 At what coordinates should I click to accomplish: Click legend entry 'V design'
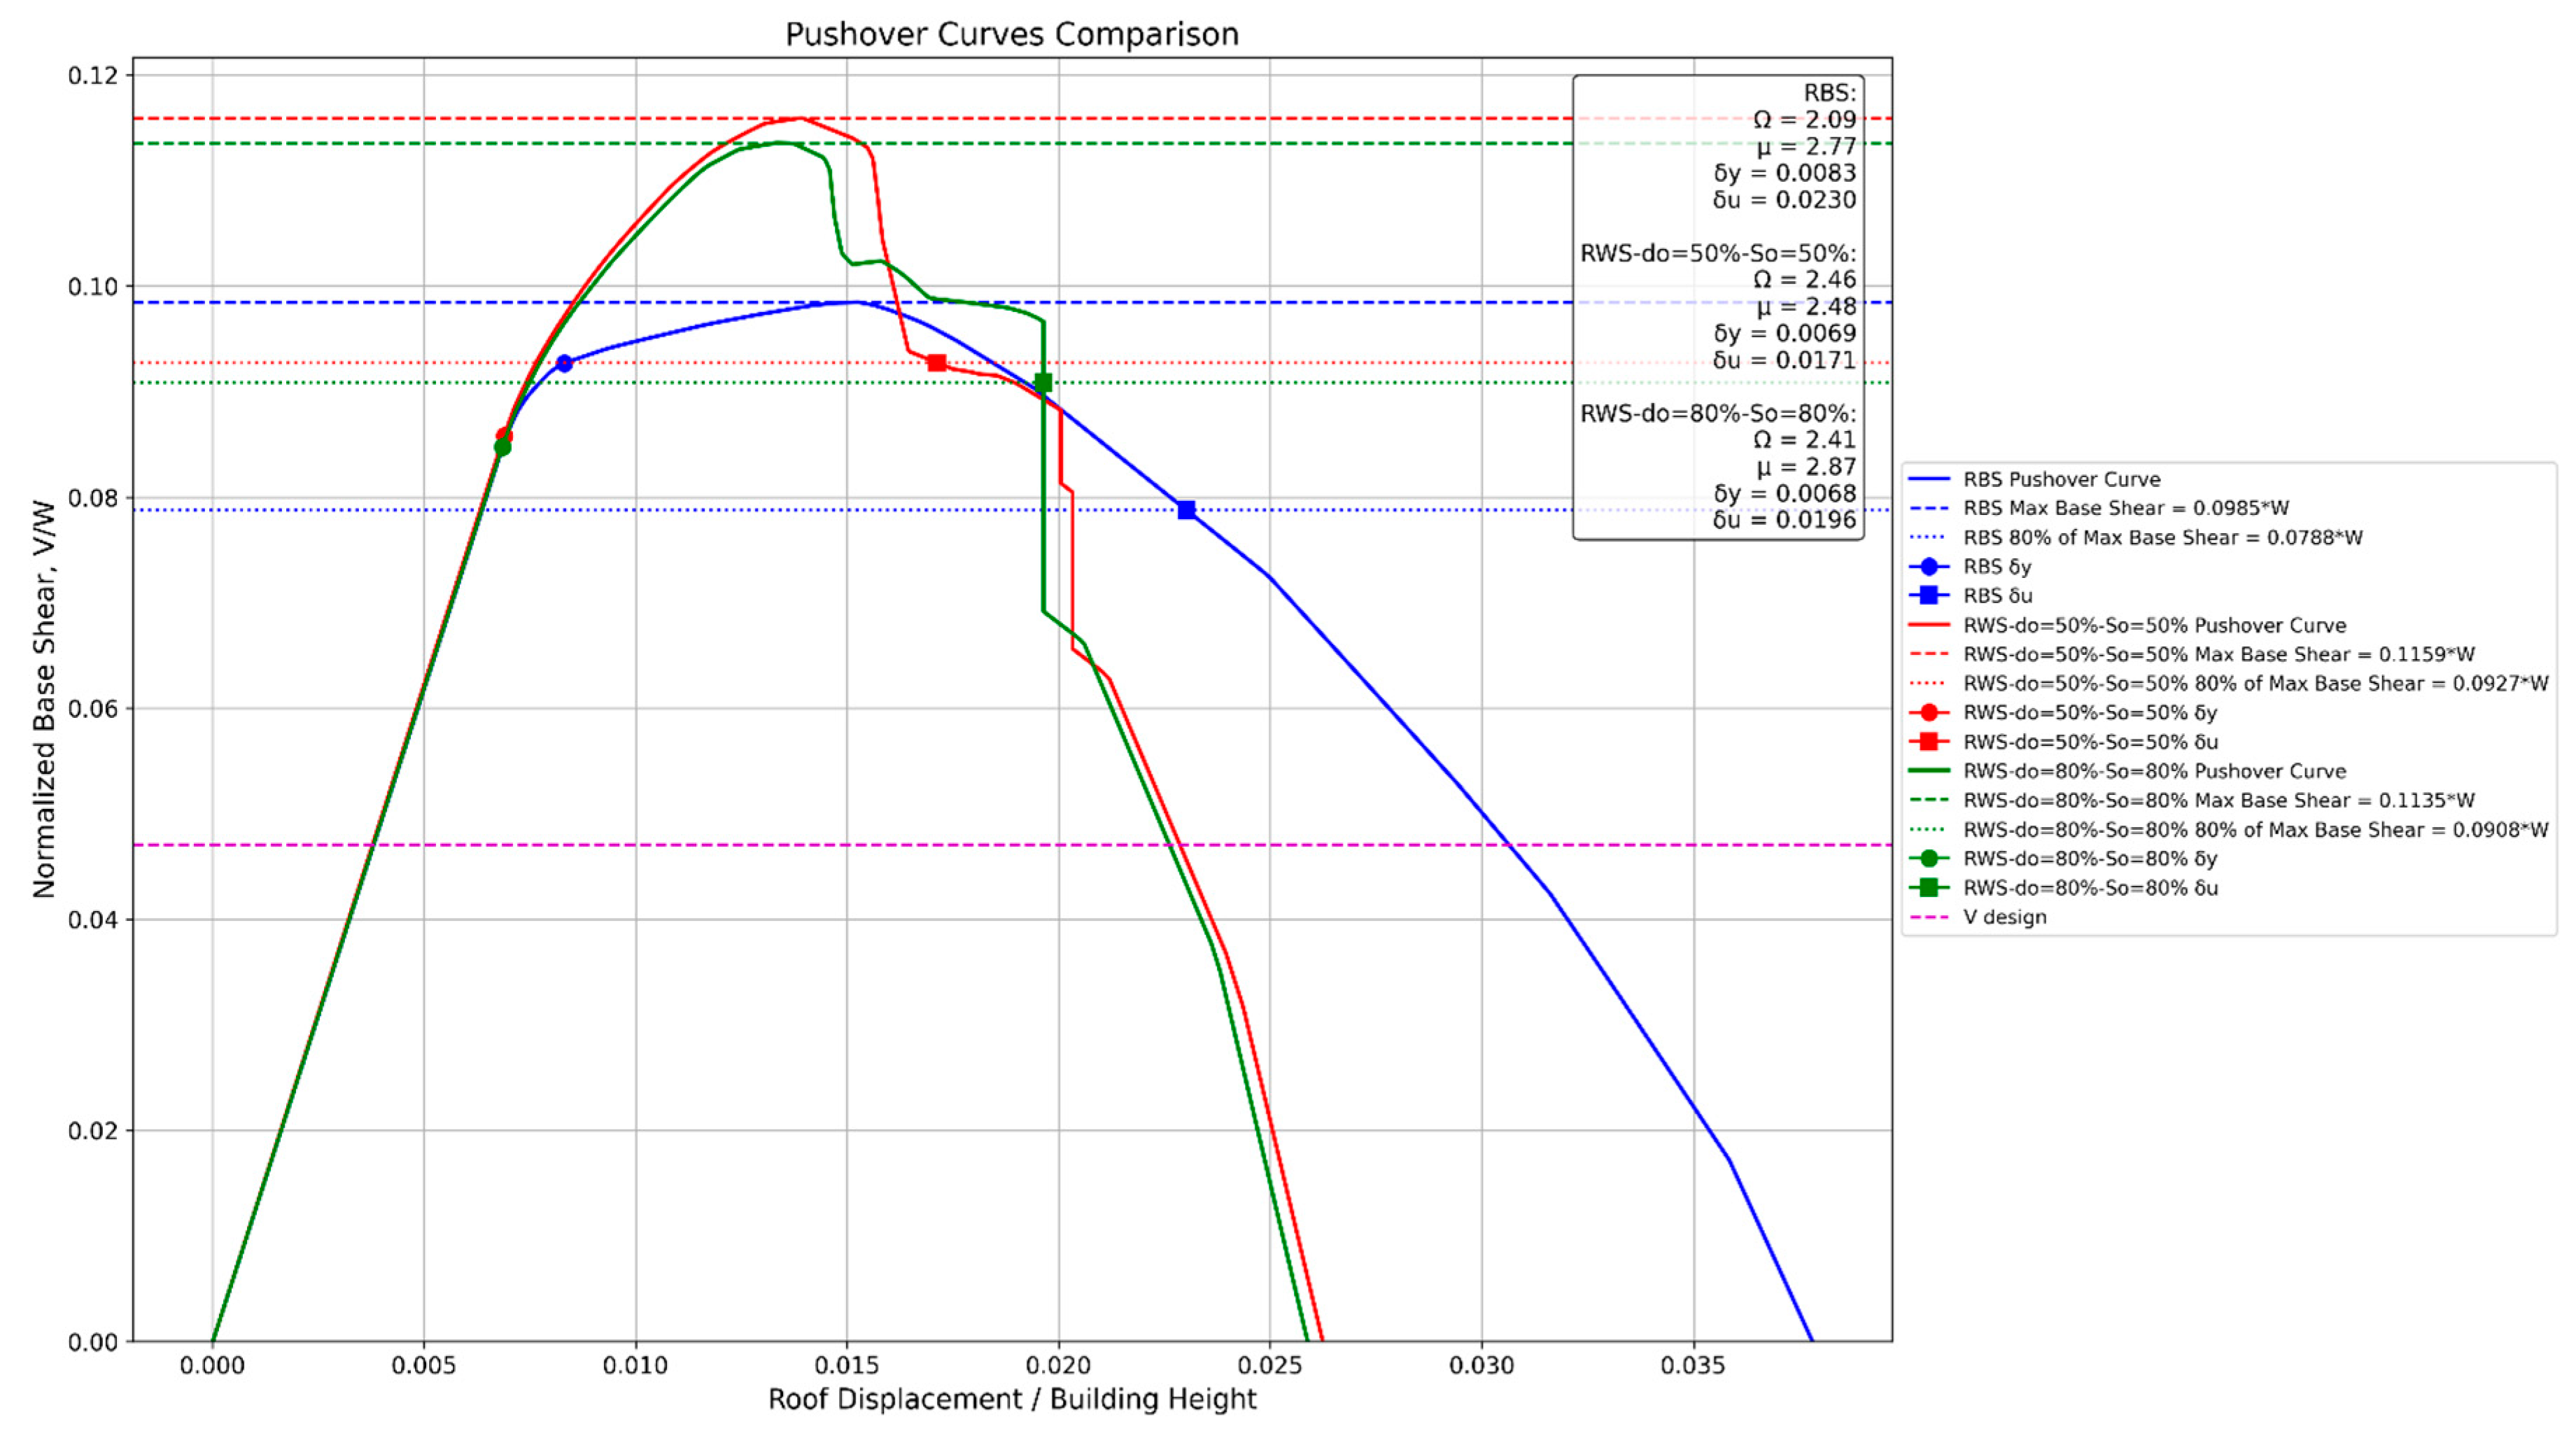click(x=2004, y=917)
